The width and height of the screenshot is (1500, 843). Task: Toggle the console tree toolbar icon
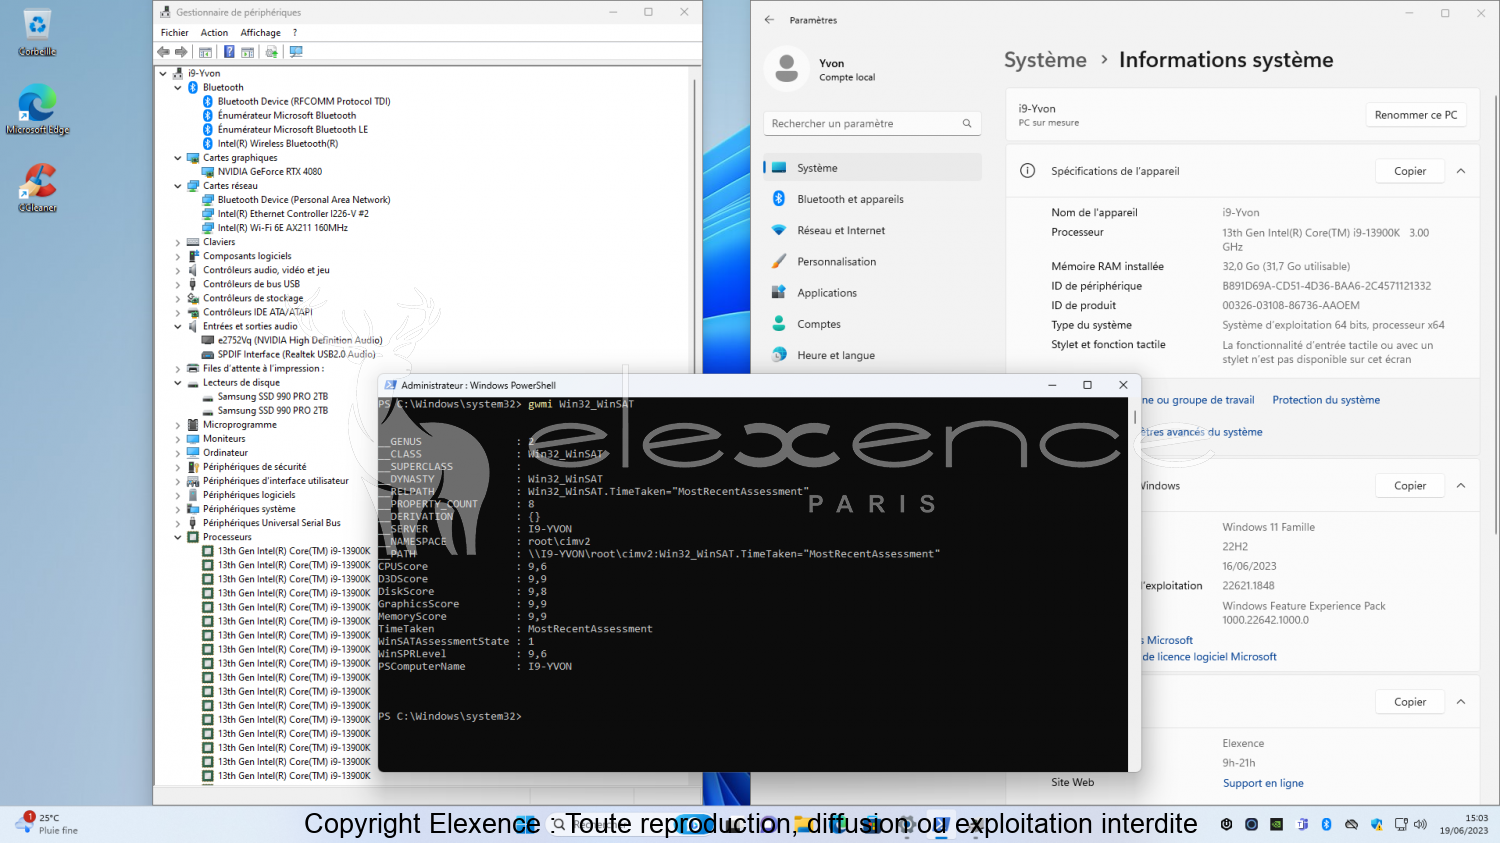point(205,52)
